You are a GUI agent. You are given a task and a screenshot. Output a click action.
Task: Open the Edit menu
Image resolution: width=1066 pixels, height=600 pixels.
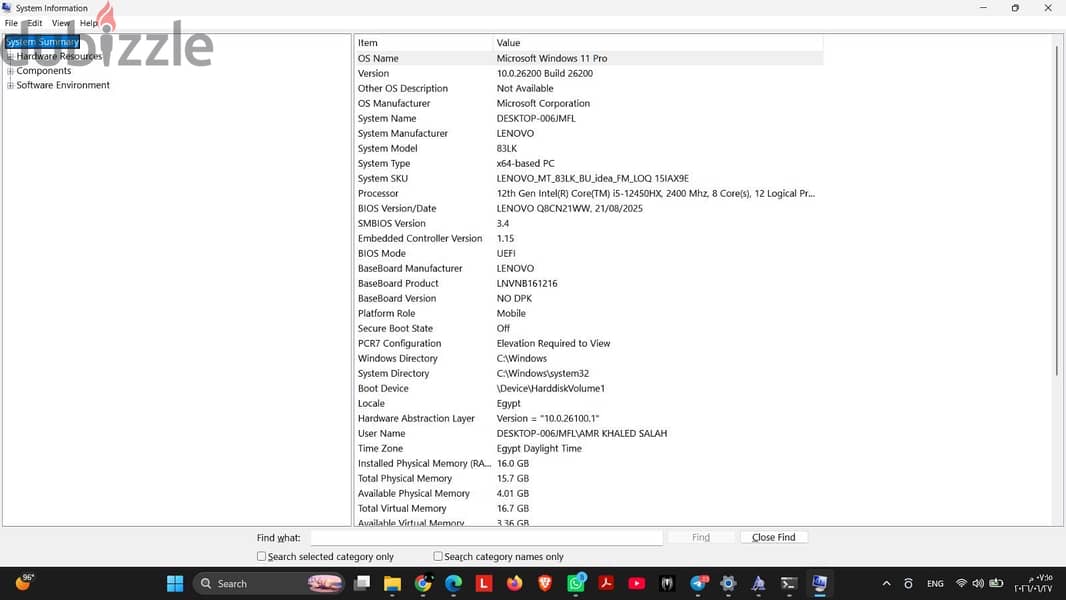35,23
